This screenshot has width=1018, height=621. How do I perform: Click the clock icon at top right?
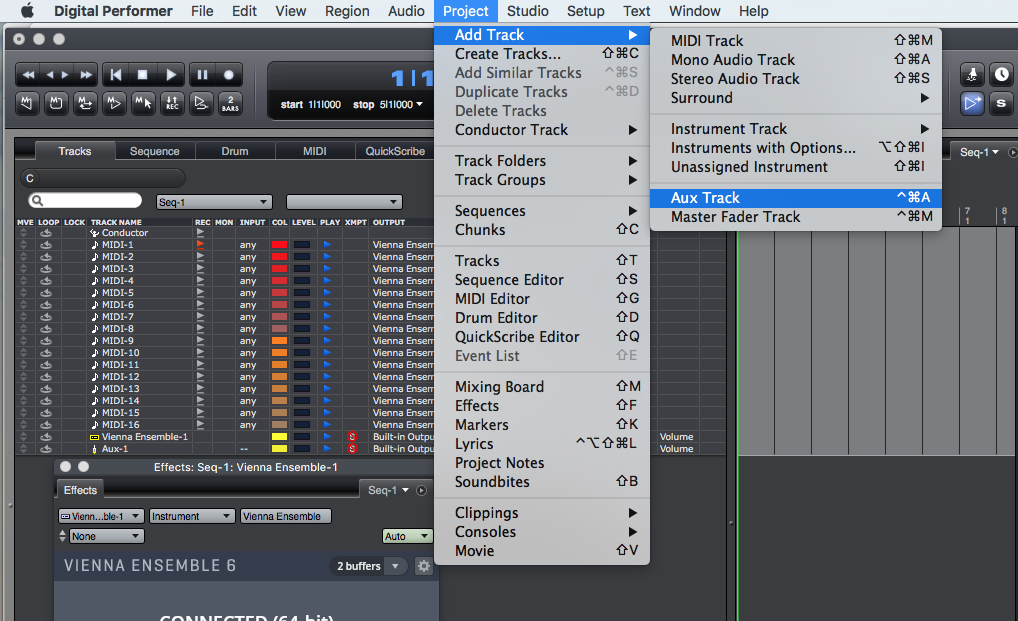pyautogui.click(x=1001, y=75)
